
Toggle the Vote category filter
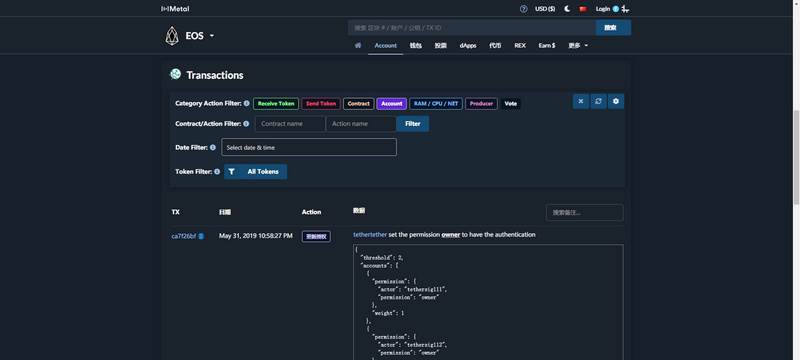pos(511,104)
